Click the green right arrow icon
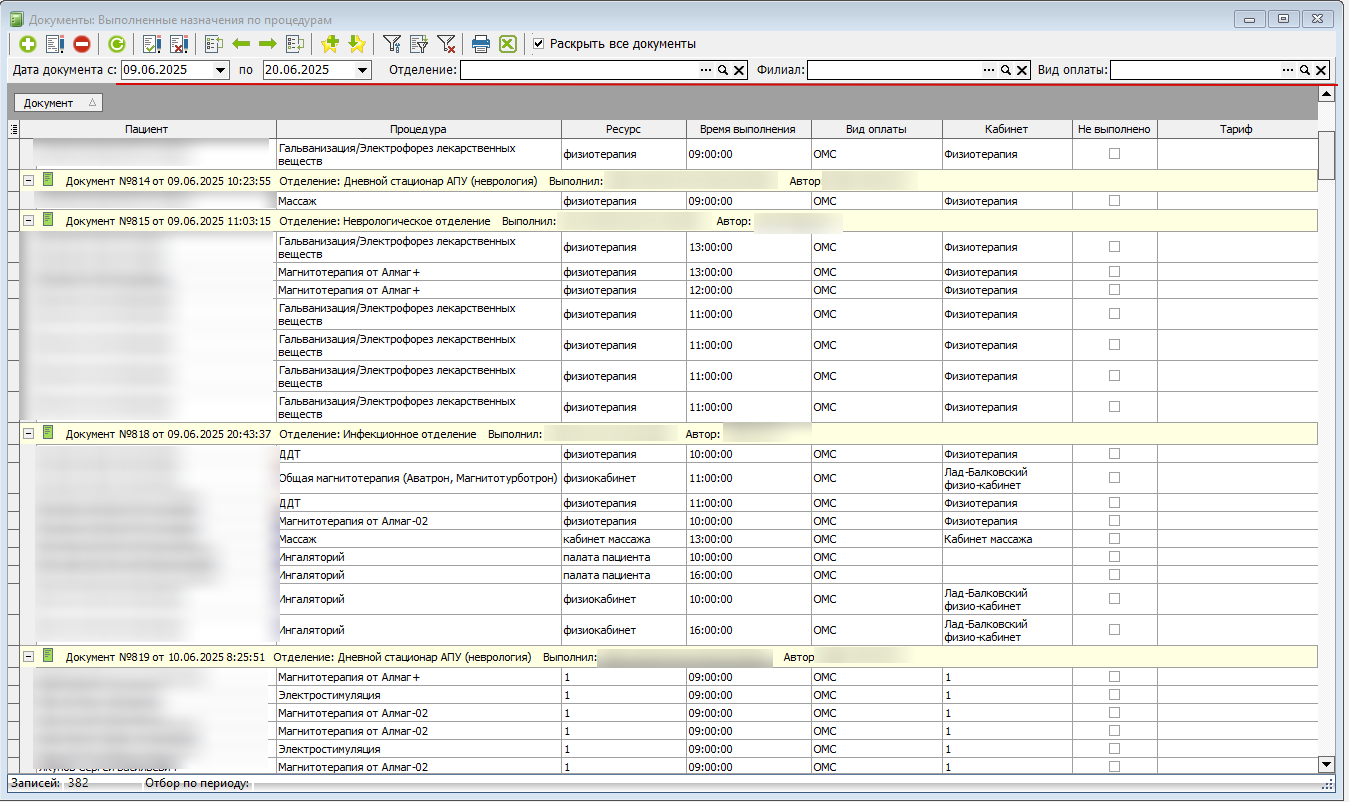This screenshot has height=802, width=1349. (268, 44)
